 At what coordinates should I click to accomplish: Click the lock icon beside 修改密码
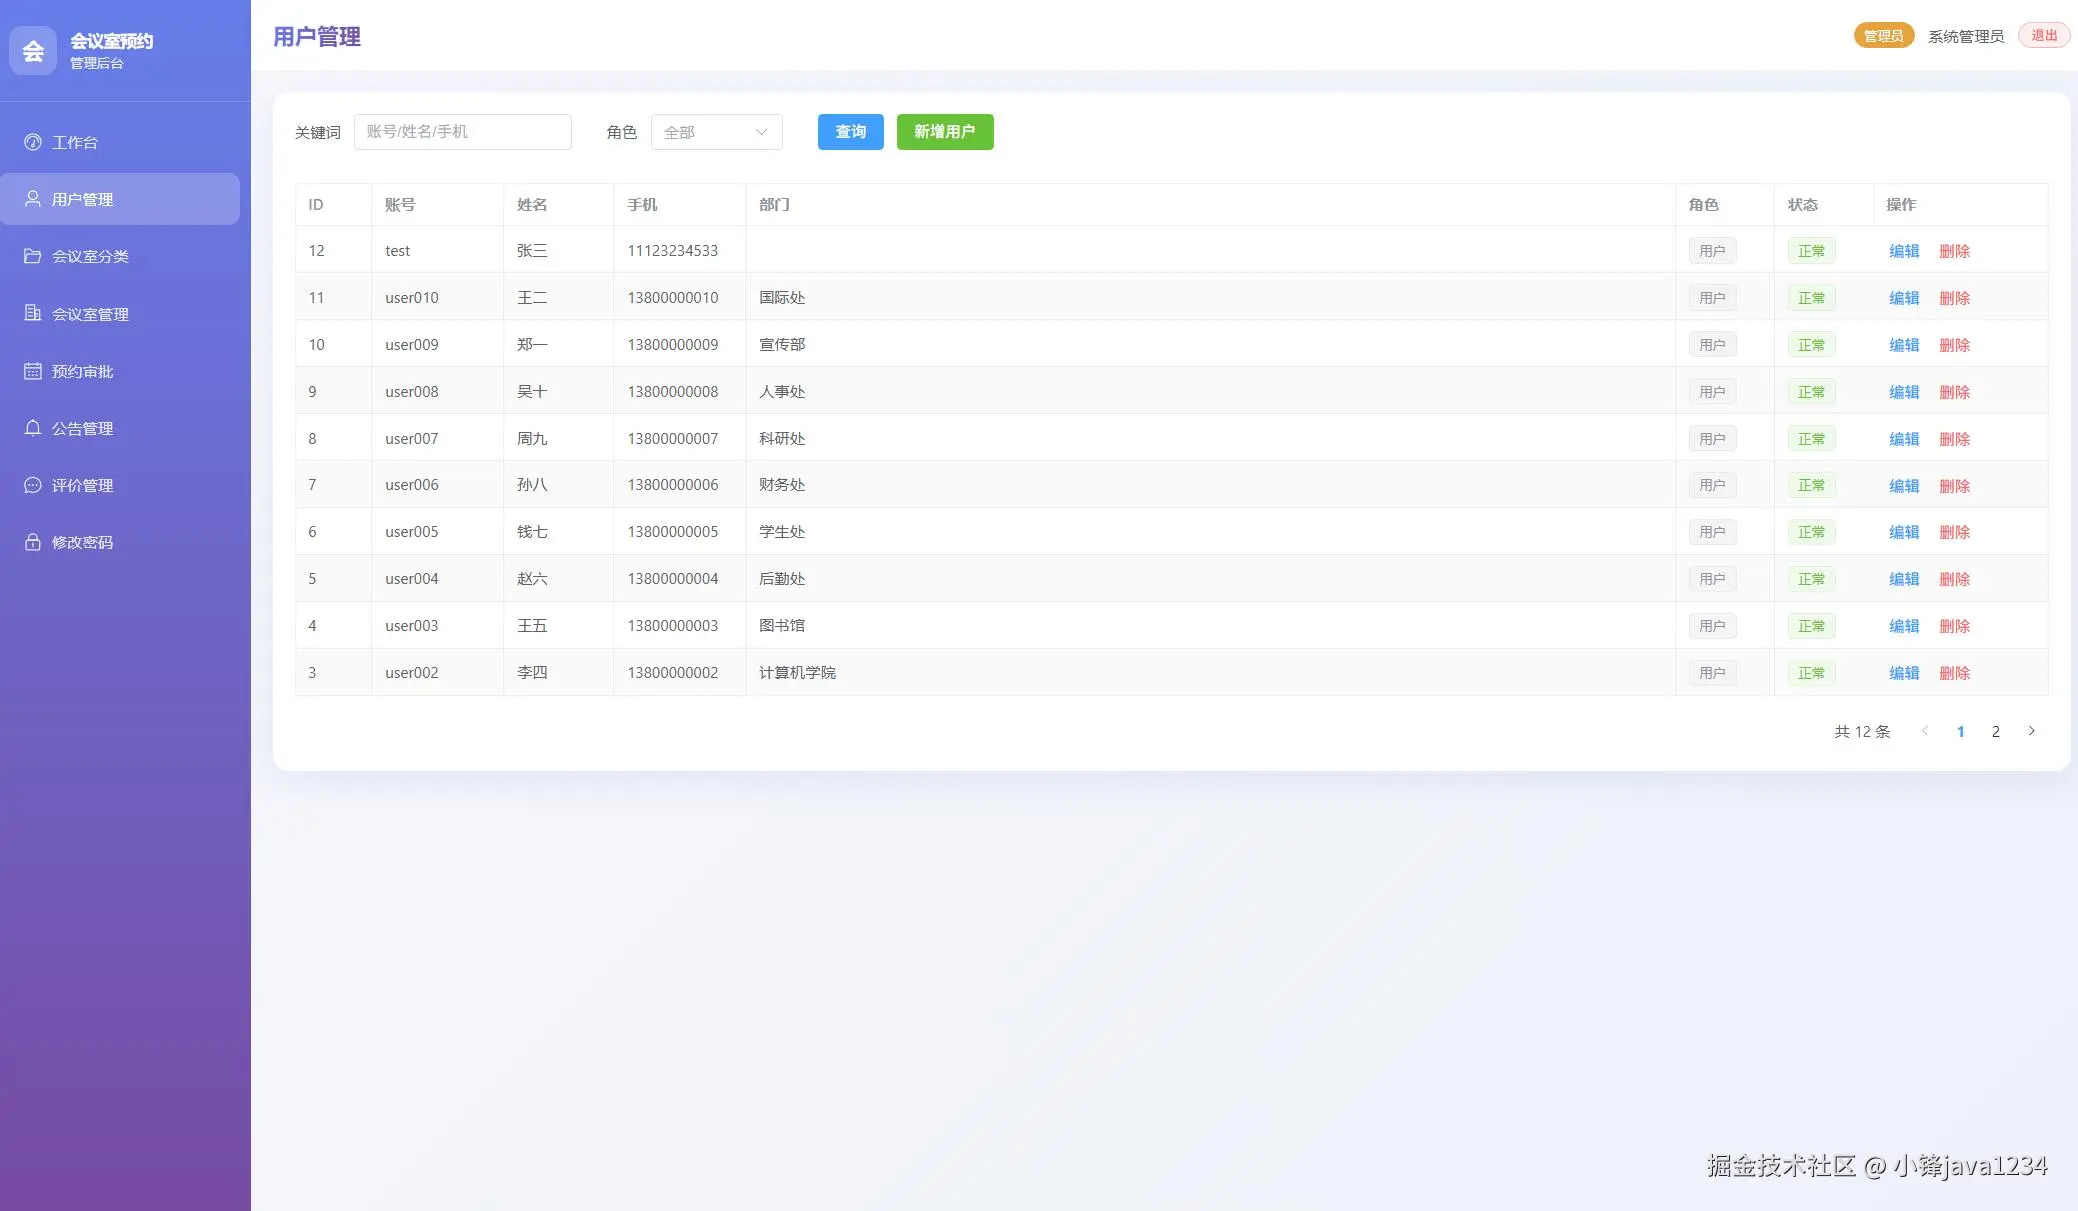33,542
